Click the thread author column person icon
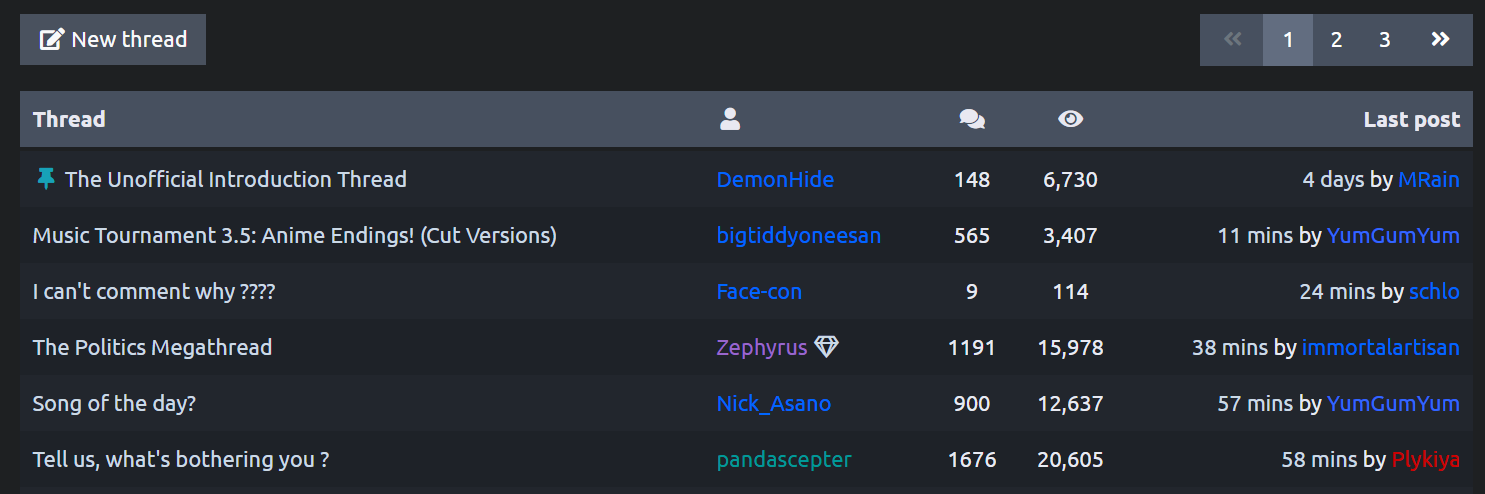Viewport: 1485px width, 494px height. [x=730, y=120]
